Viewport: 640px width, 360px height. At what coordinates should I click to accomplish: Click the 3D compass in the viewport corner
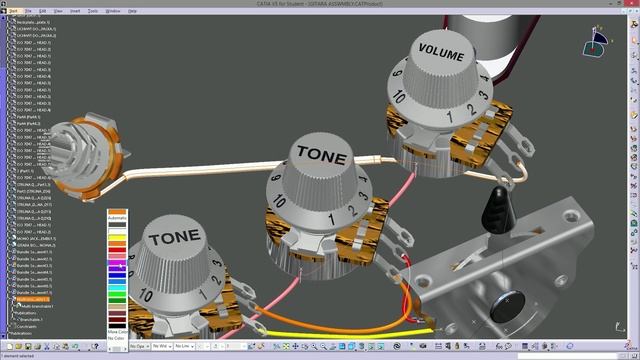click(596, 42)
